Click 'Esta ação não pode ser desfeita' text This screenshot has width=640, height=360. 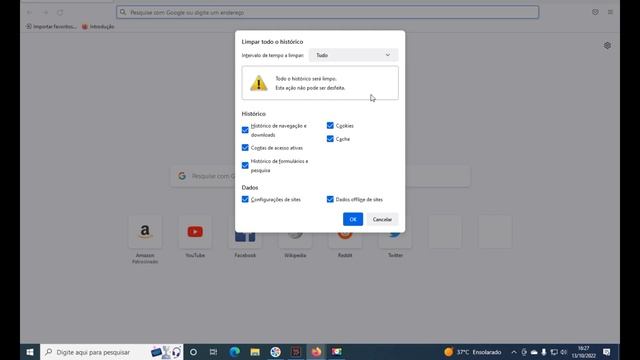[x=310, y=88]
